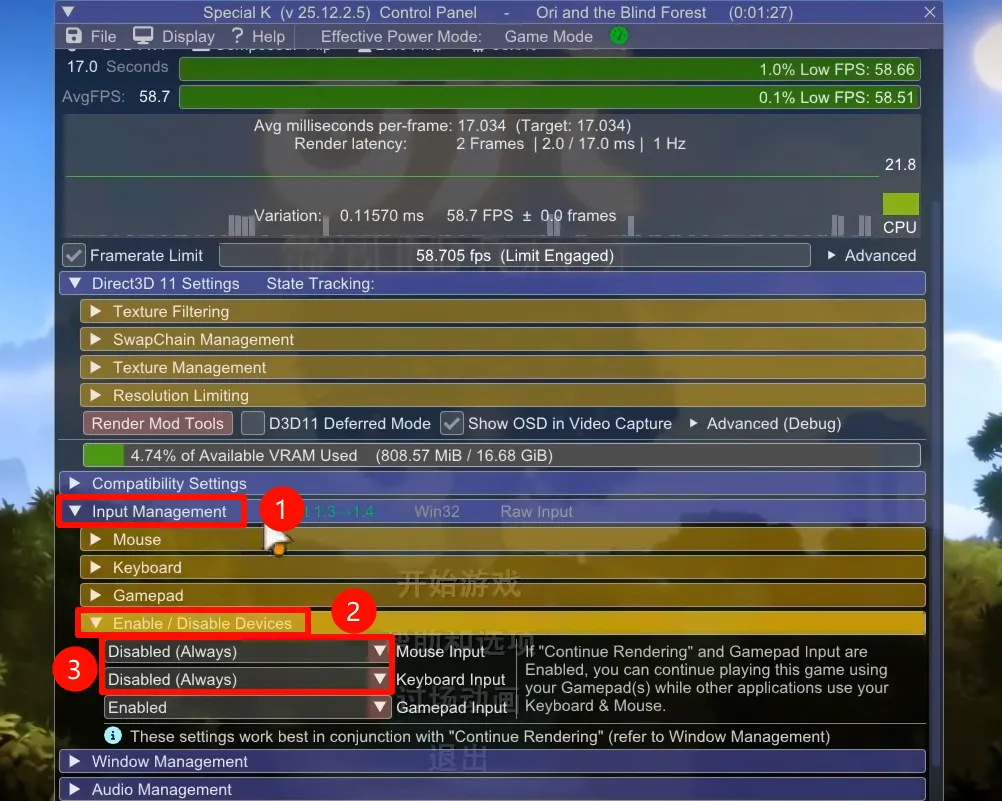The image size is (1002, 801).
Task: Open the File menu
Action: pyautogui.click(x=103, y=36)
